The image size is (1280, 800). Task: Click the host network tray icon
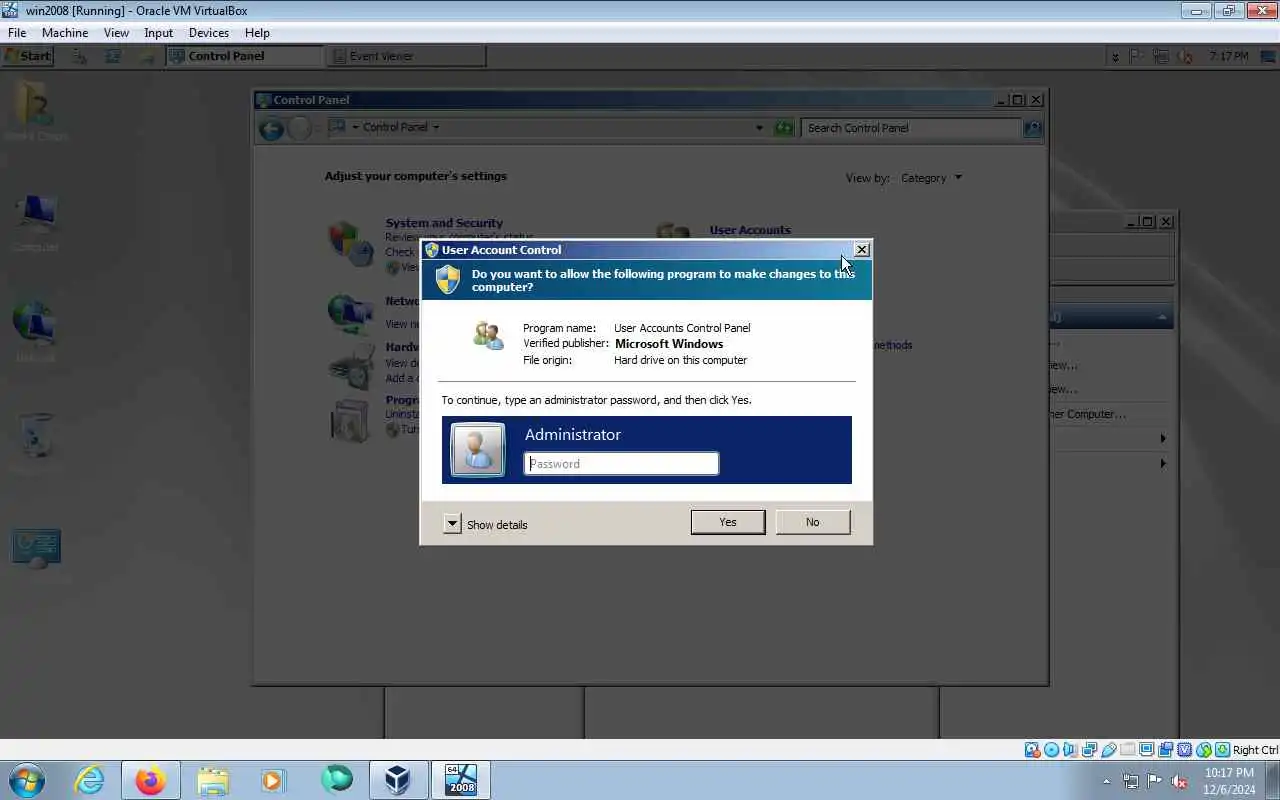pos(1131,781)
